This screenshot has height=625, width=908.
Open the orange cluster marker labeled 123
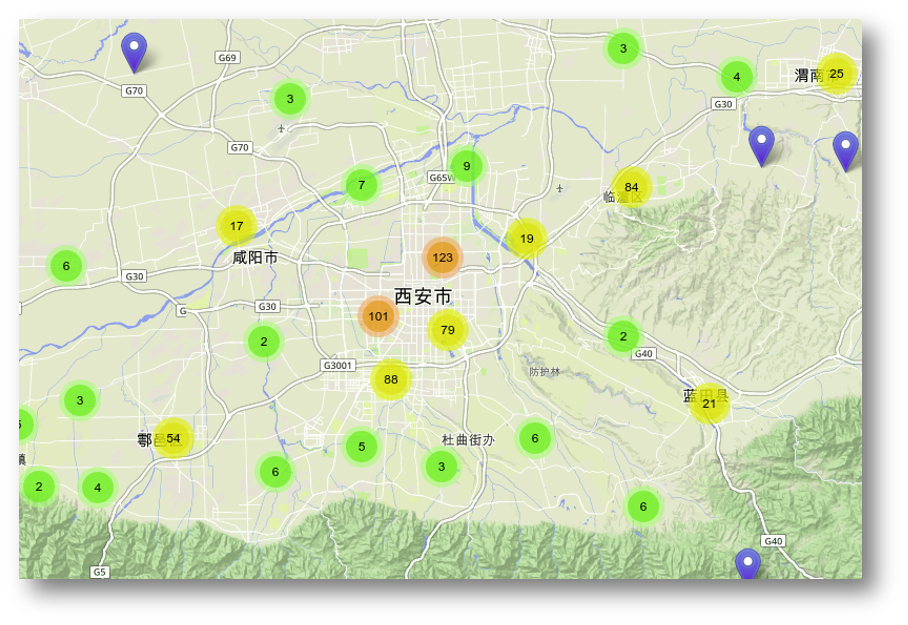coord(442,258)
